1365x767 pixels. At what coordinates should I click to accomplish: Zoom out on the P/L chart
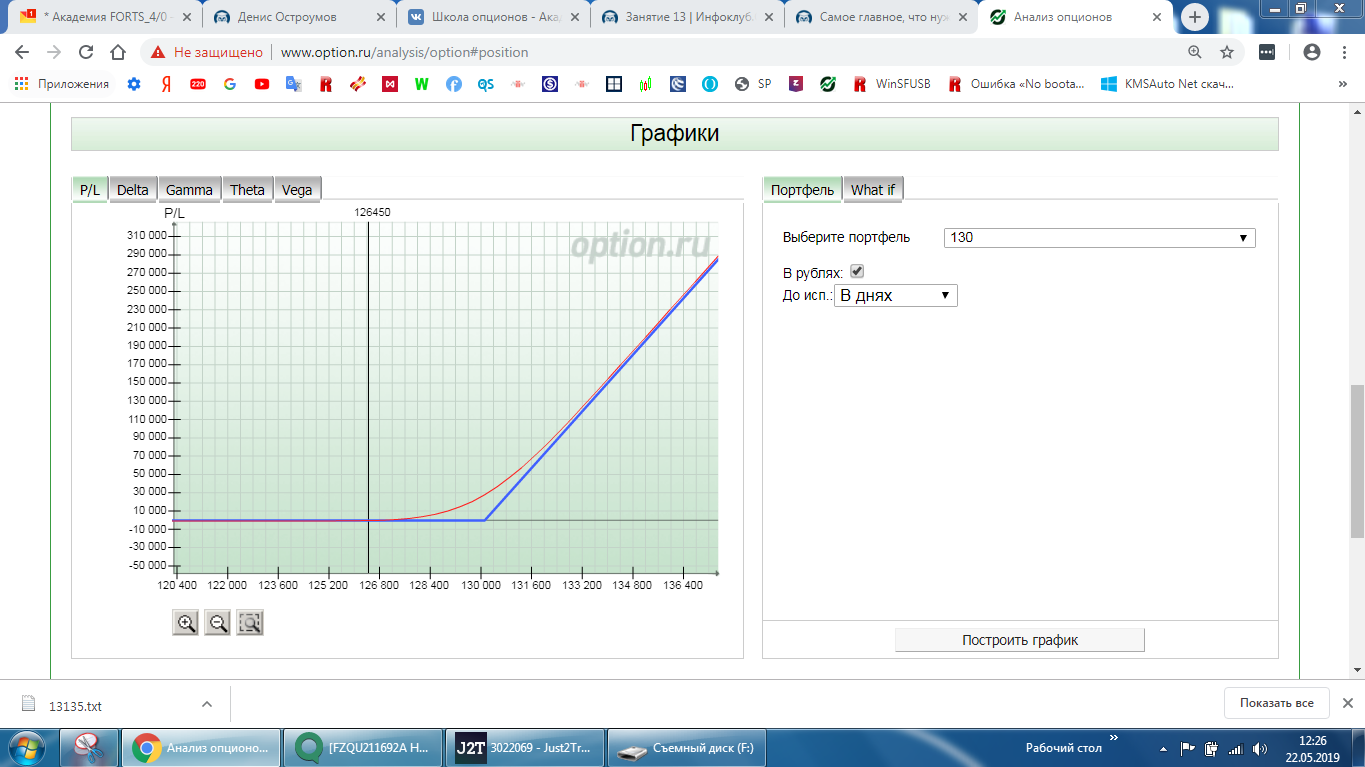pyautogui.click(x=218, y=623)
